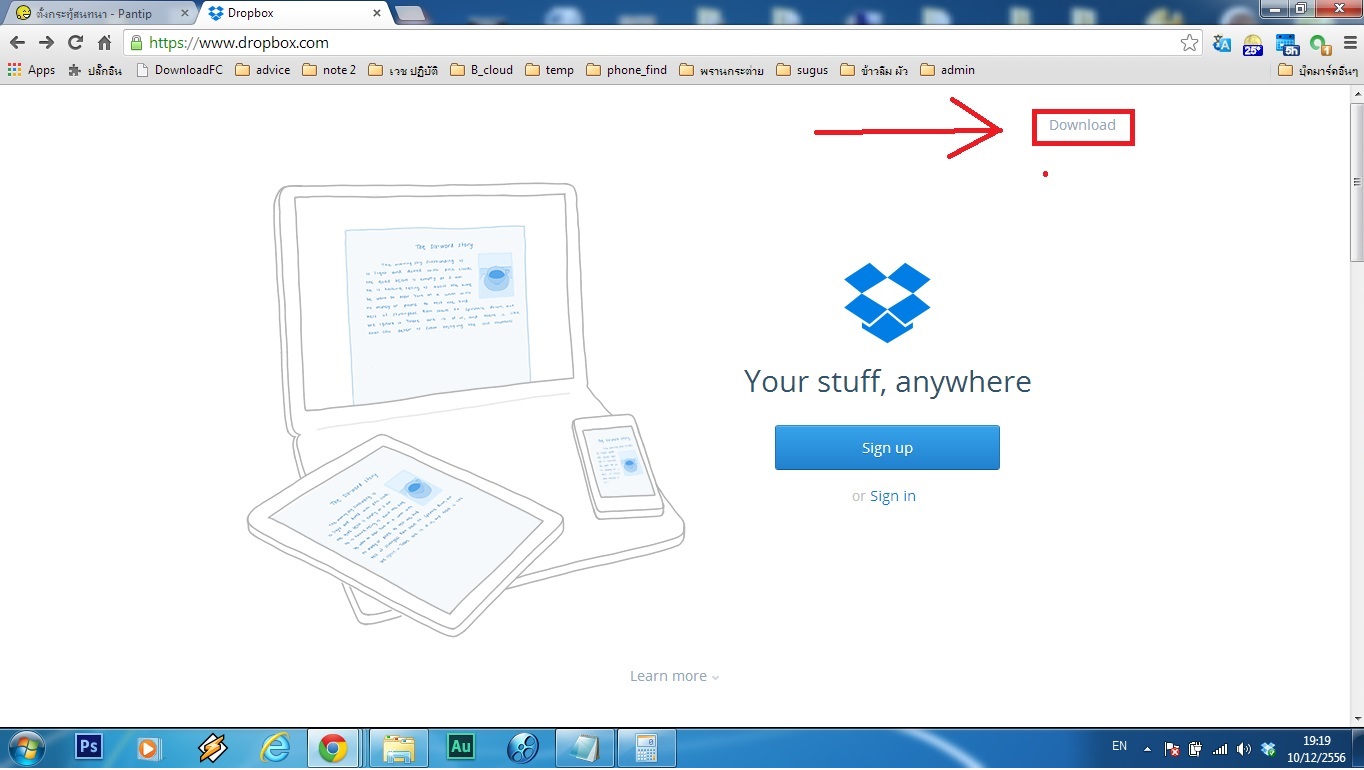Open the B_cloud bookmarks folder
This screenshot has width=1364, height=770.
[x=481, y=70]
